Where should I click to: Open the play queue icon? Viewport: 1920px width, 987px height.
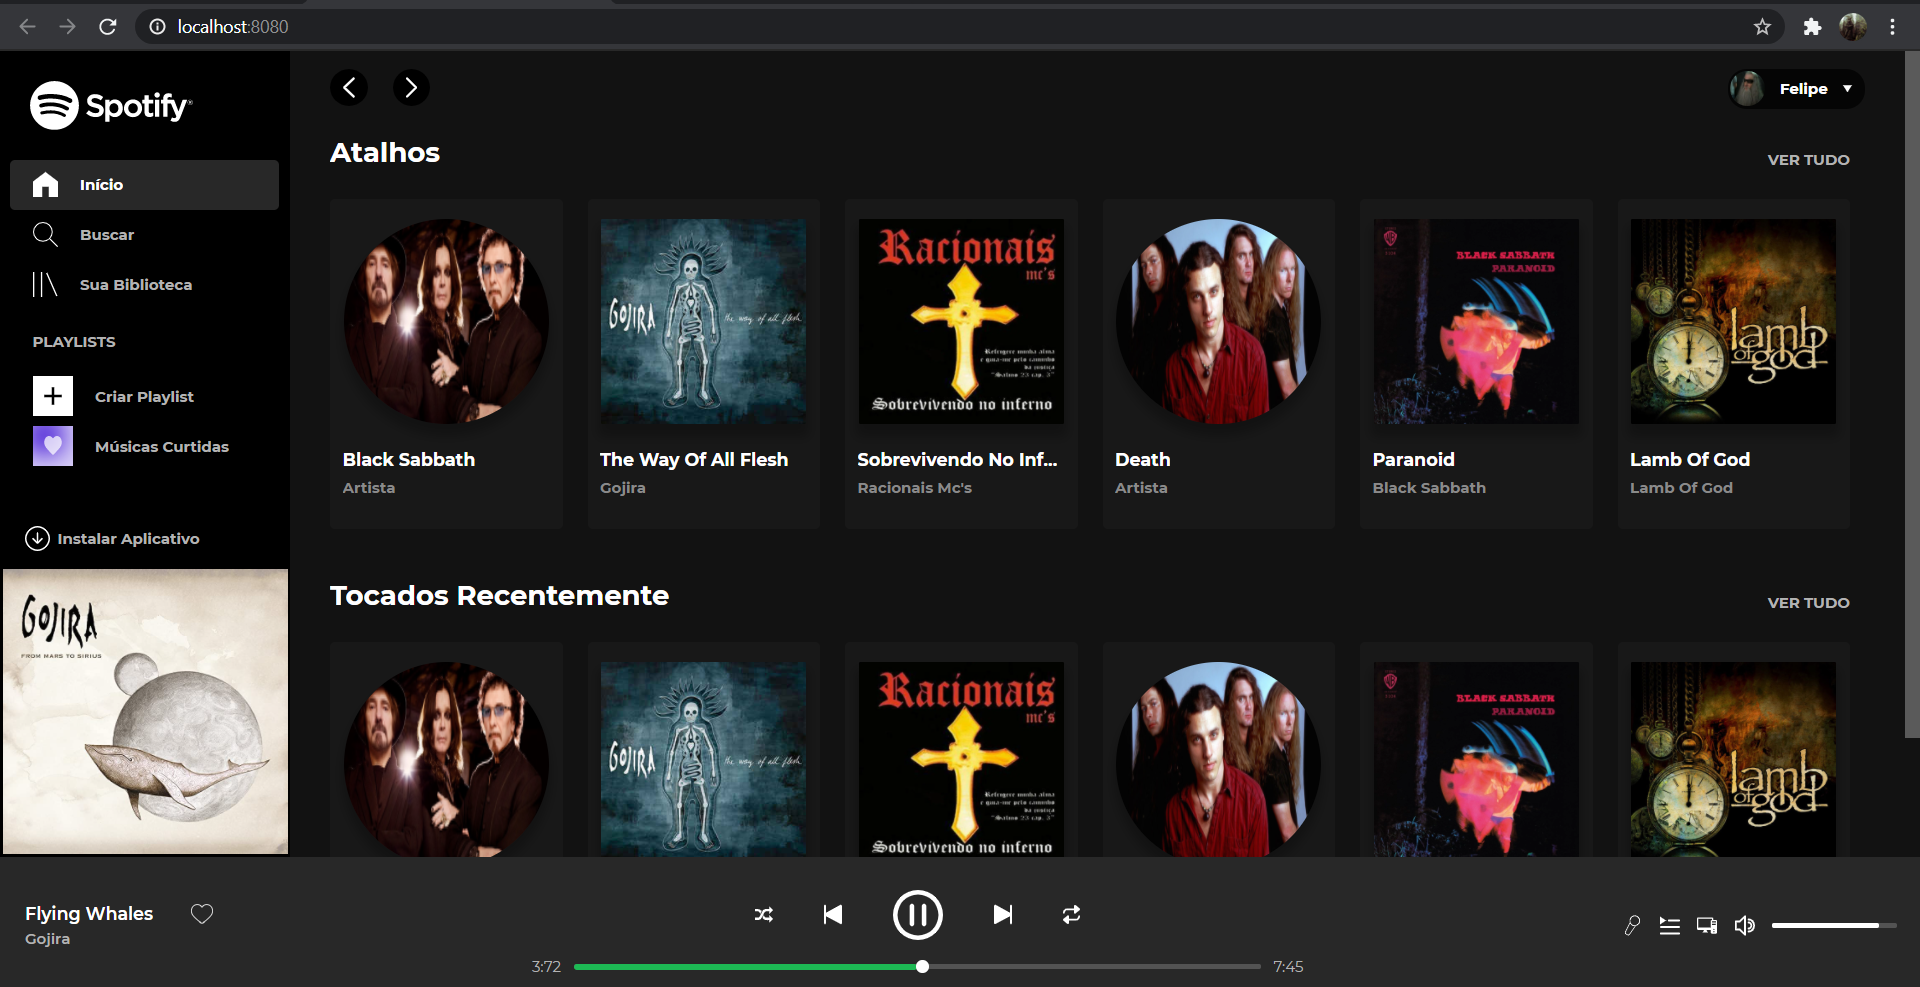[1669, 926]
